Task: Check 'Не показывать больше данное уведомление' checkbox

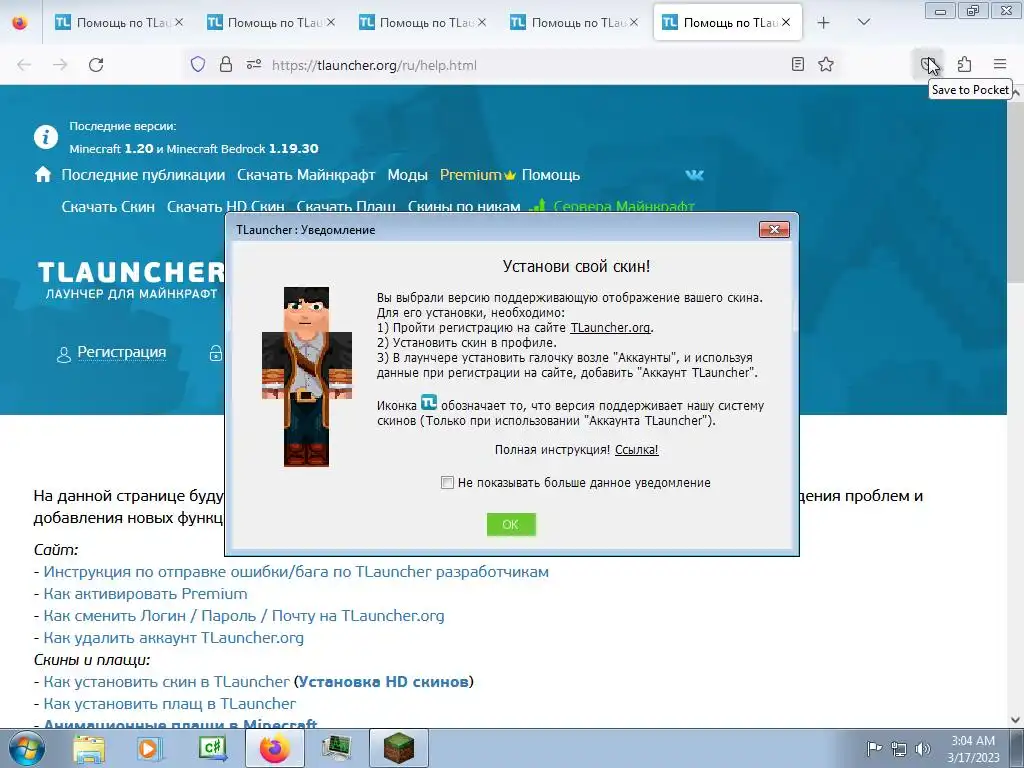Action: pos(447,483)
